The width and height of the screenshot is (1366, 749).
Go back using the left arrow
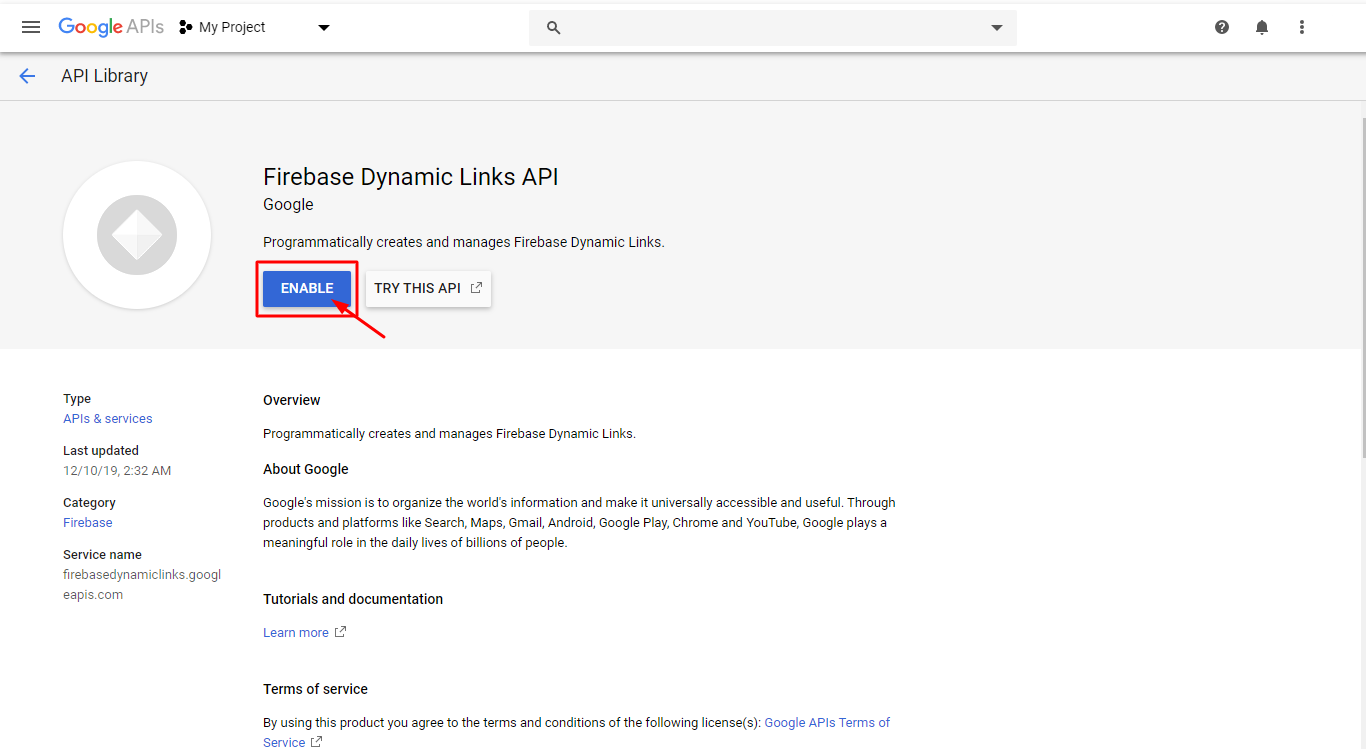(27, 76)
